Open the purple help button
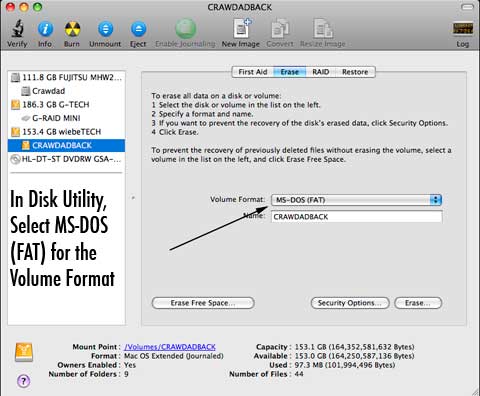 coord(23,381)
